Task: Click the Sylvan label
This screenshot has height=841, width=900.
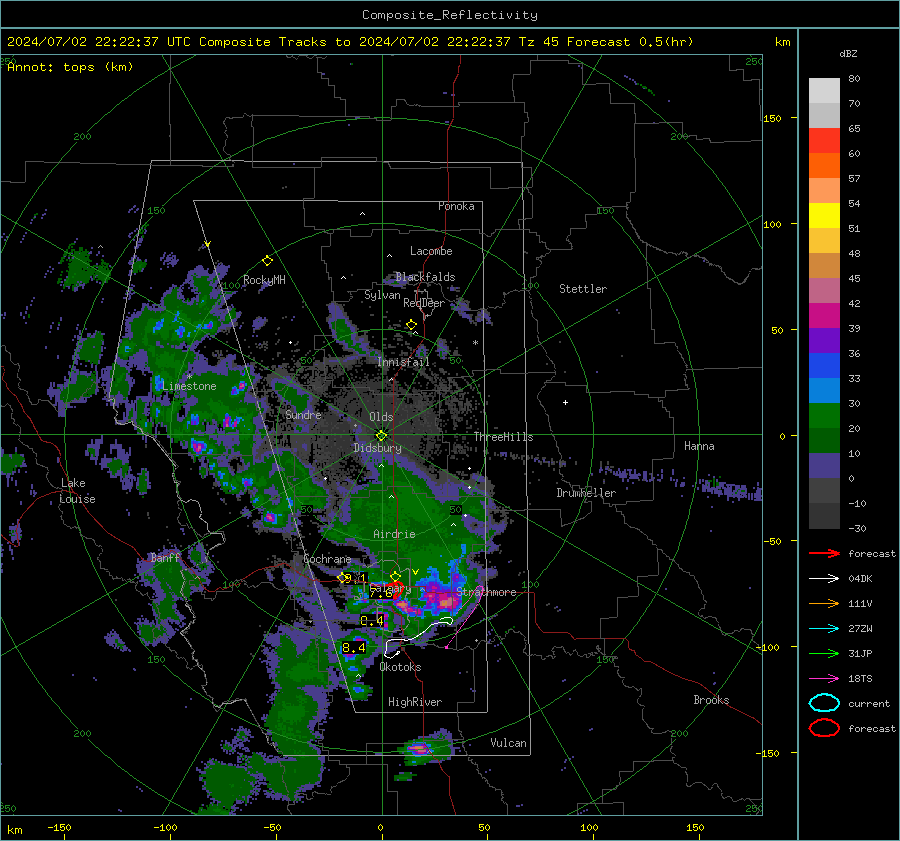Action: pos(382,295)
